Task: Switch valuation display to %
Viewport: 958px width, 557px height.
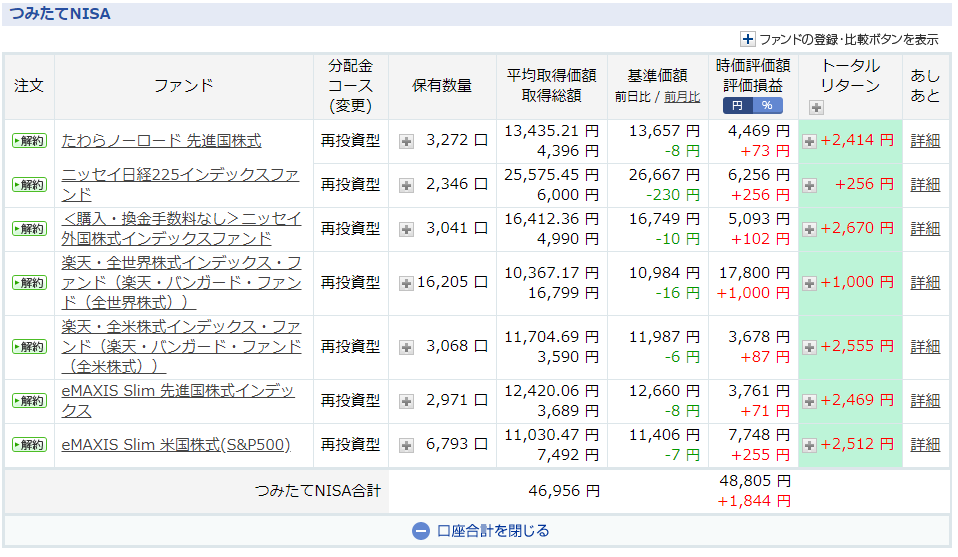Action: (767, 105)
